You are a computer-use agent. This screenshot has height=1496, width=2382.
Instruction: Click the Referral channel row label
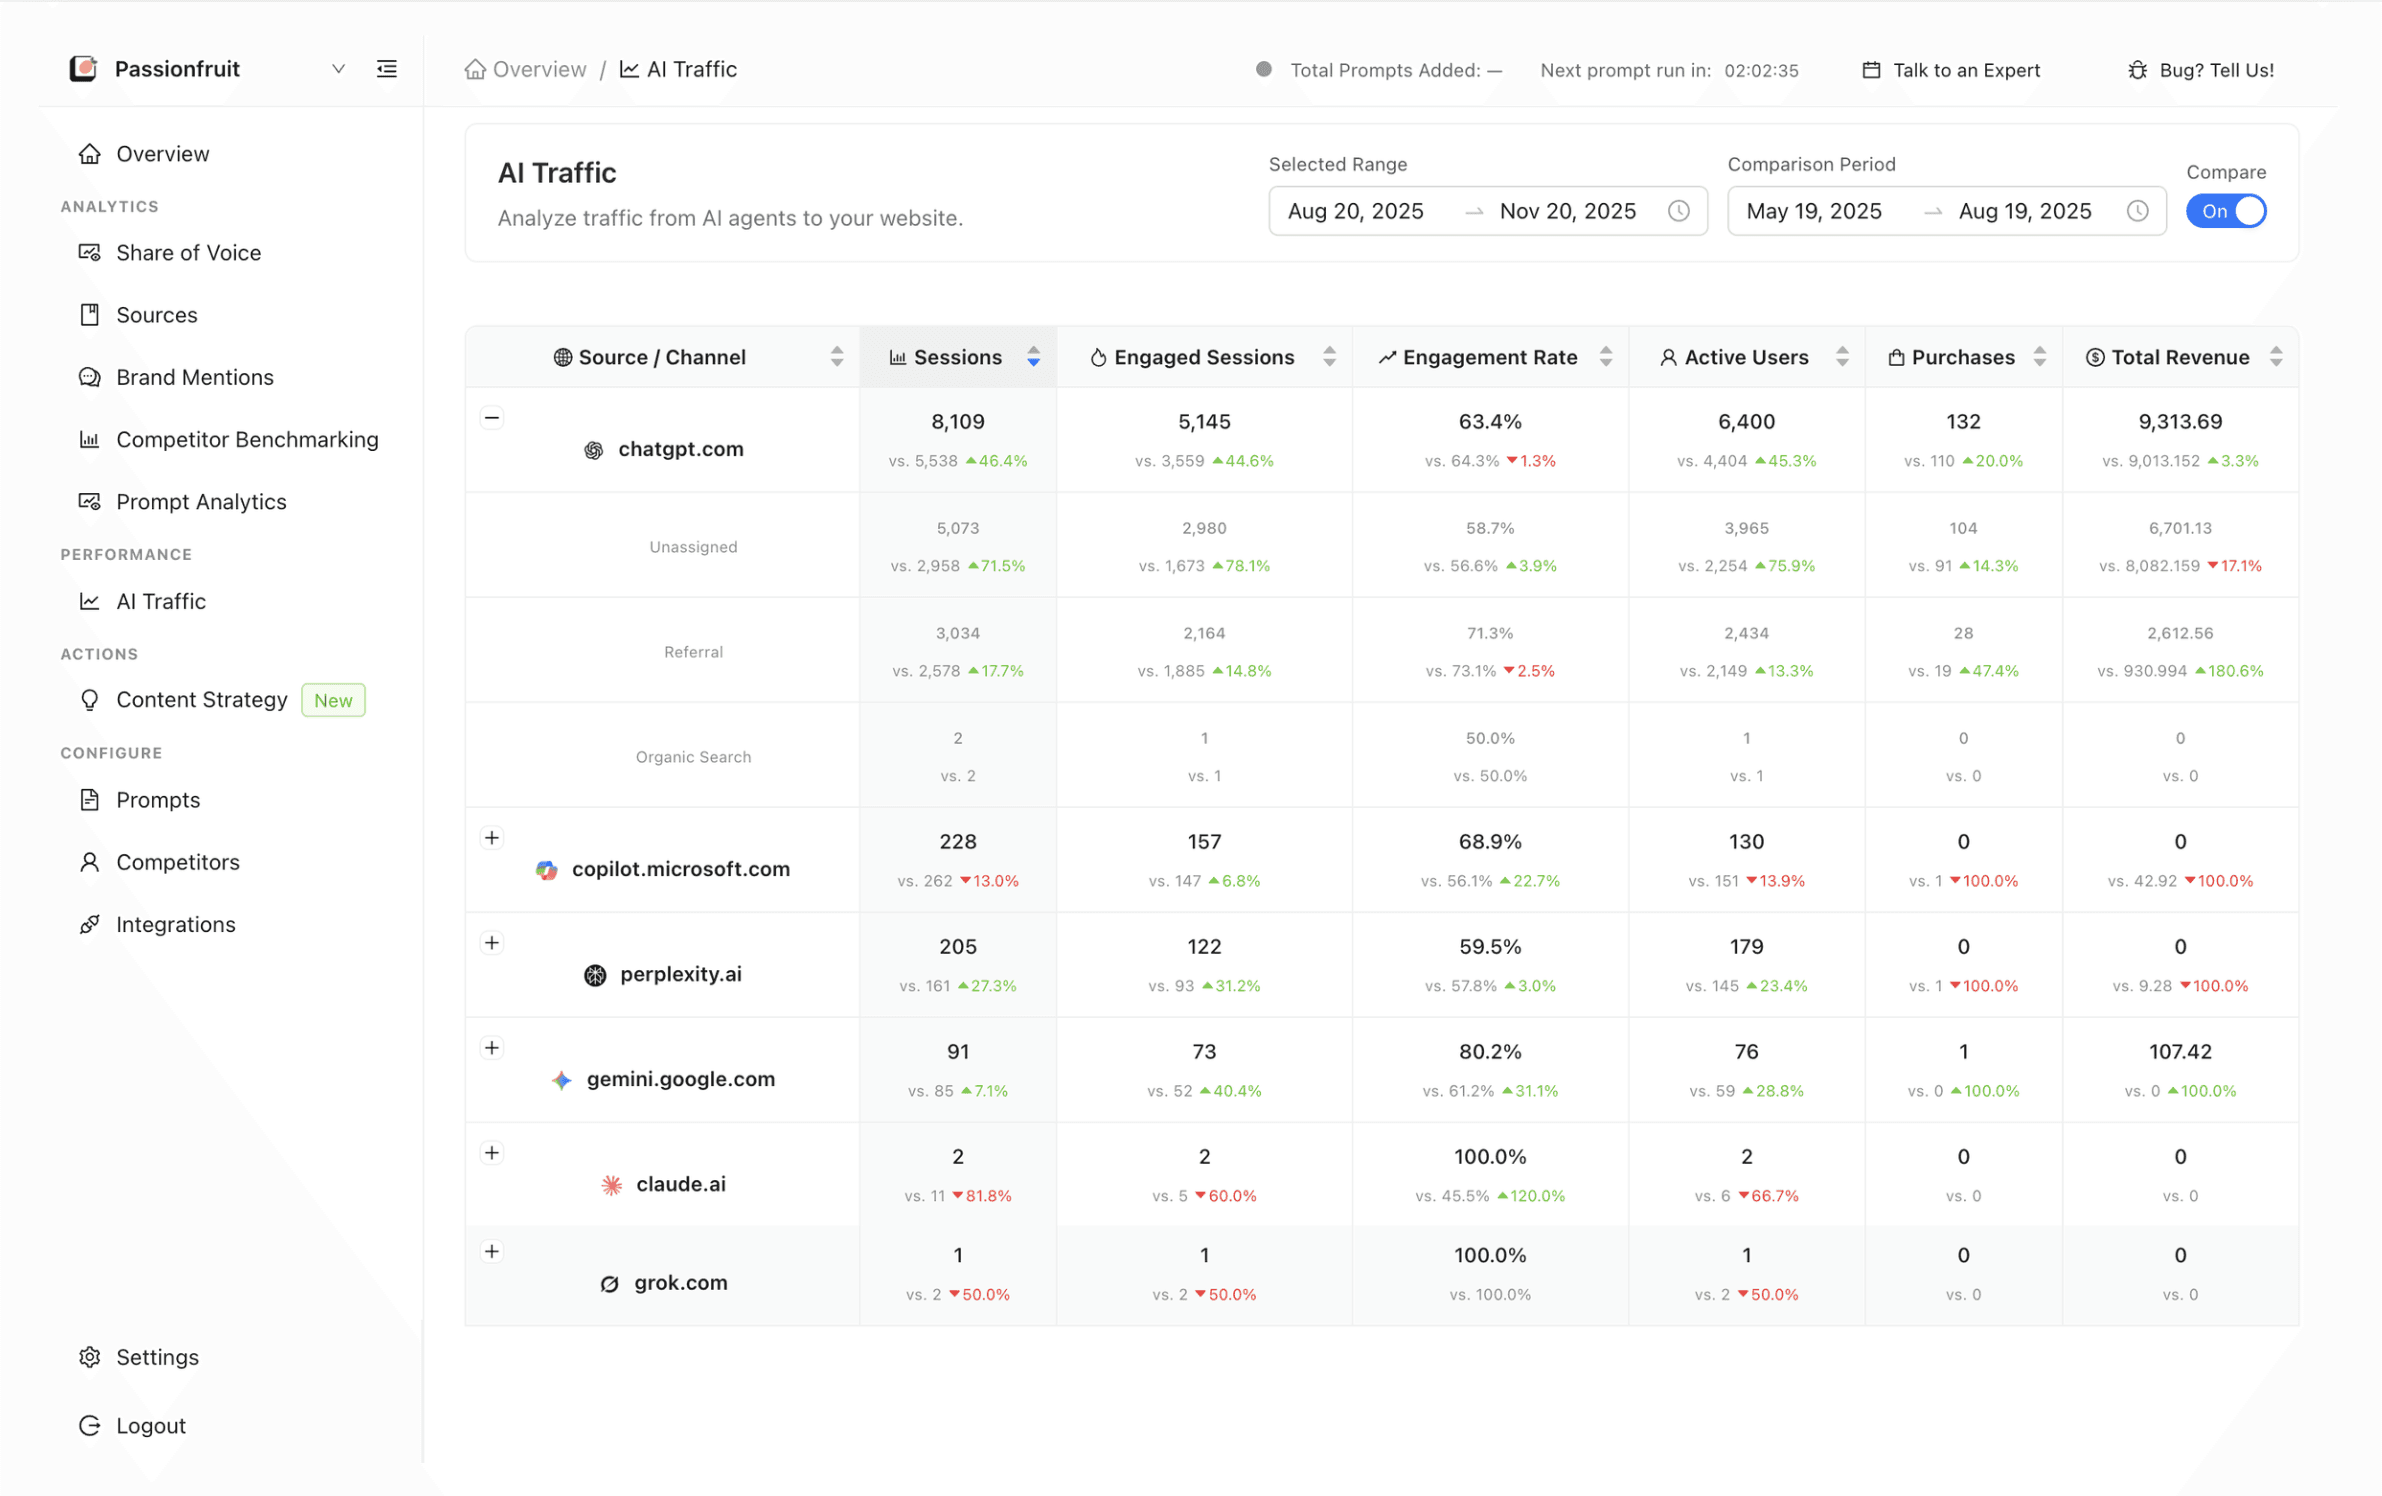693,652
